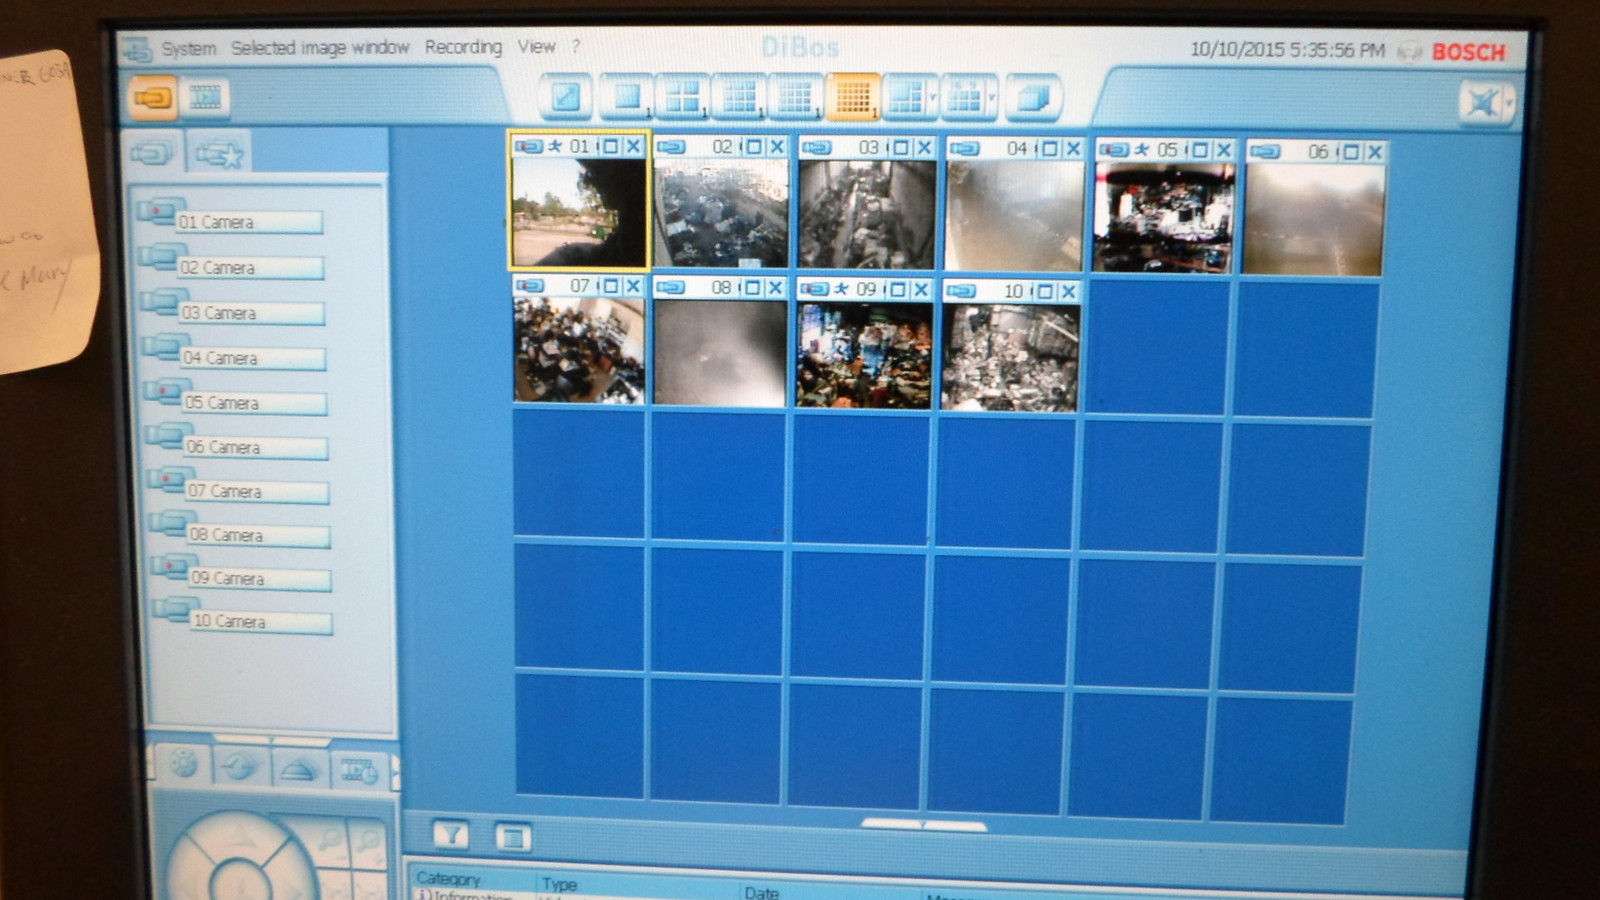Select 01 Camera in the list
This screenshot has width=1600, height=900.
point(249,222)
